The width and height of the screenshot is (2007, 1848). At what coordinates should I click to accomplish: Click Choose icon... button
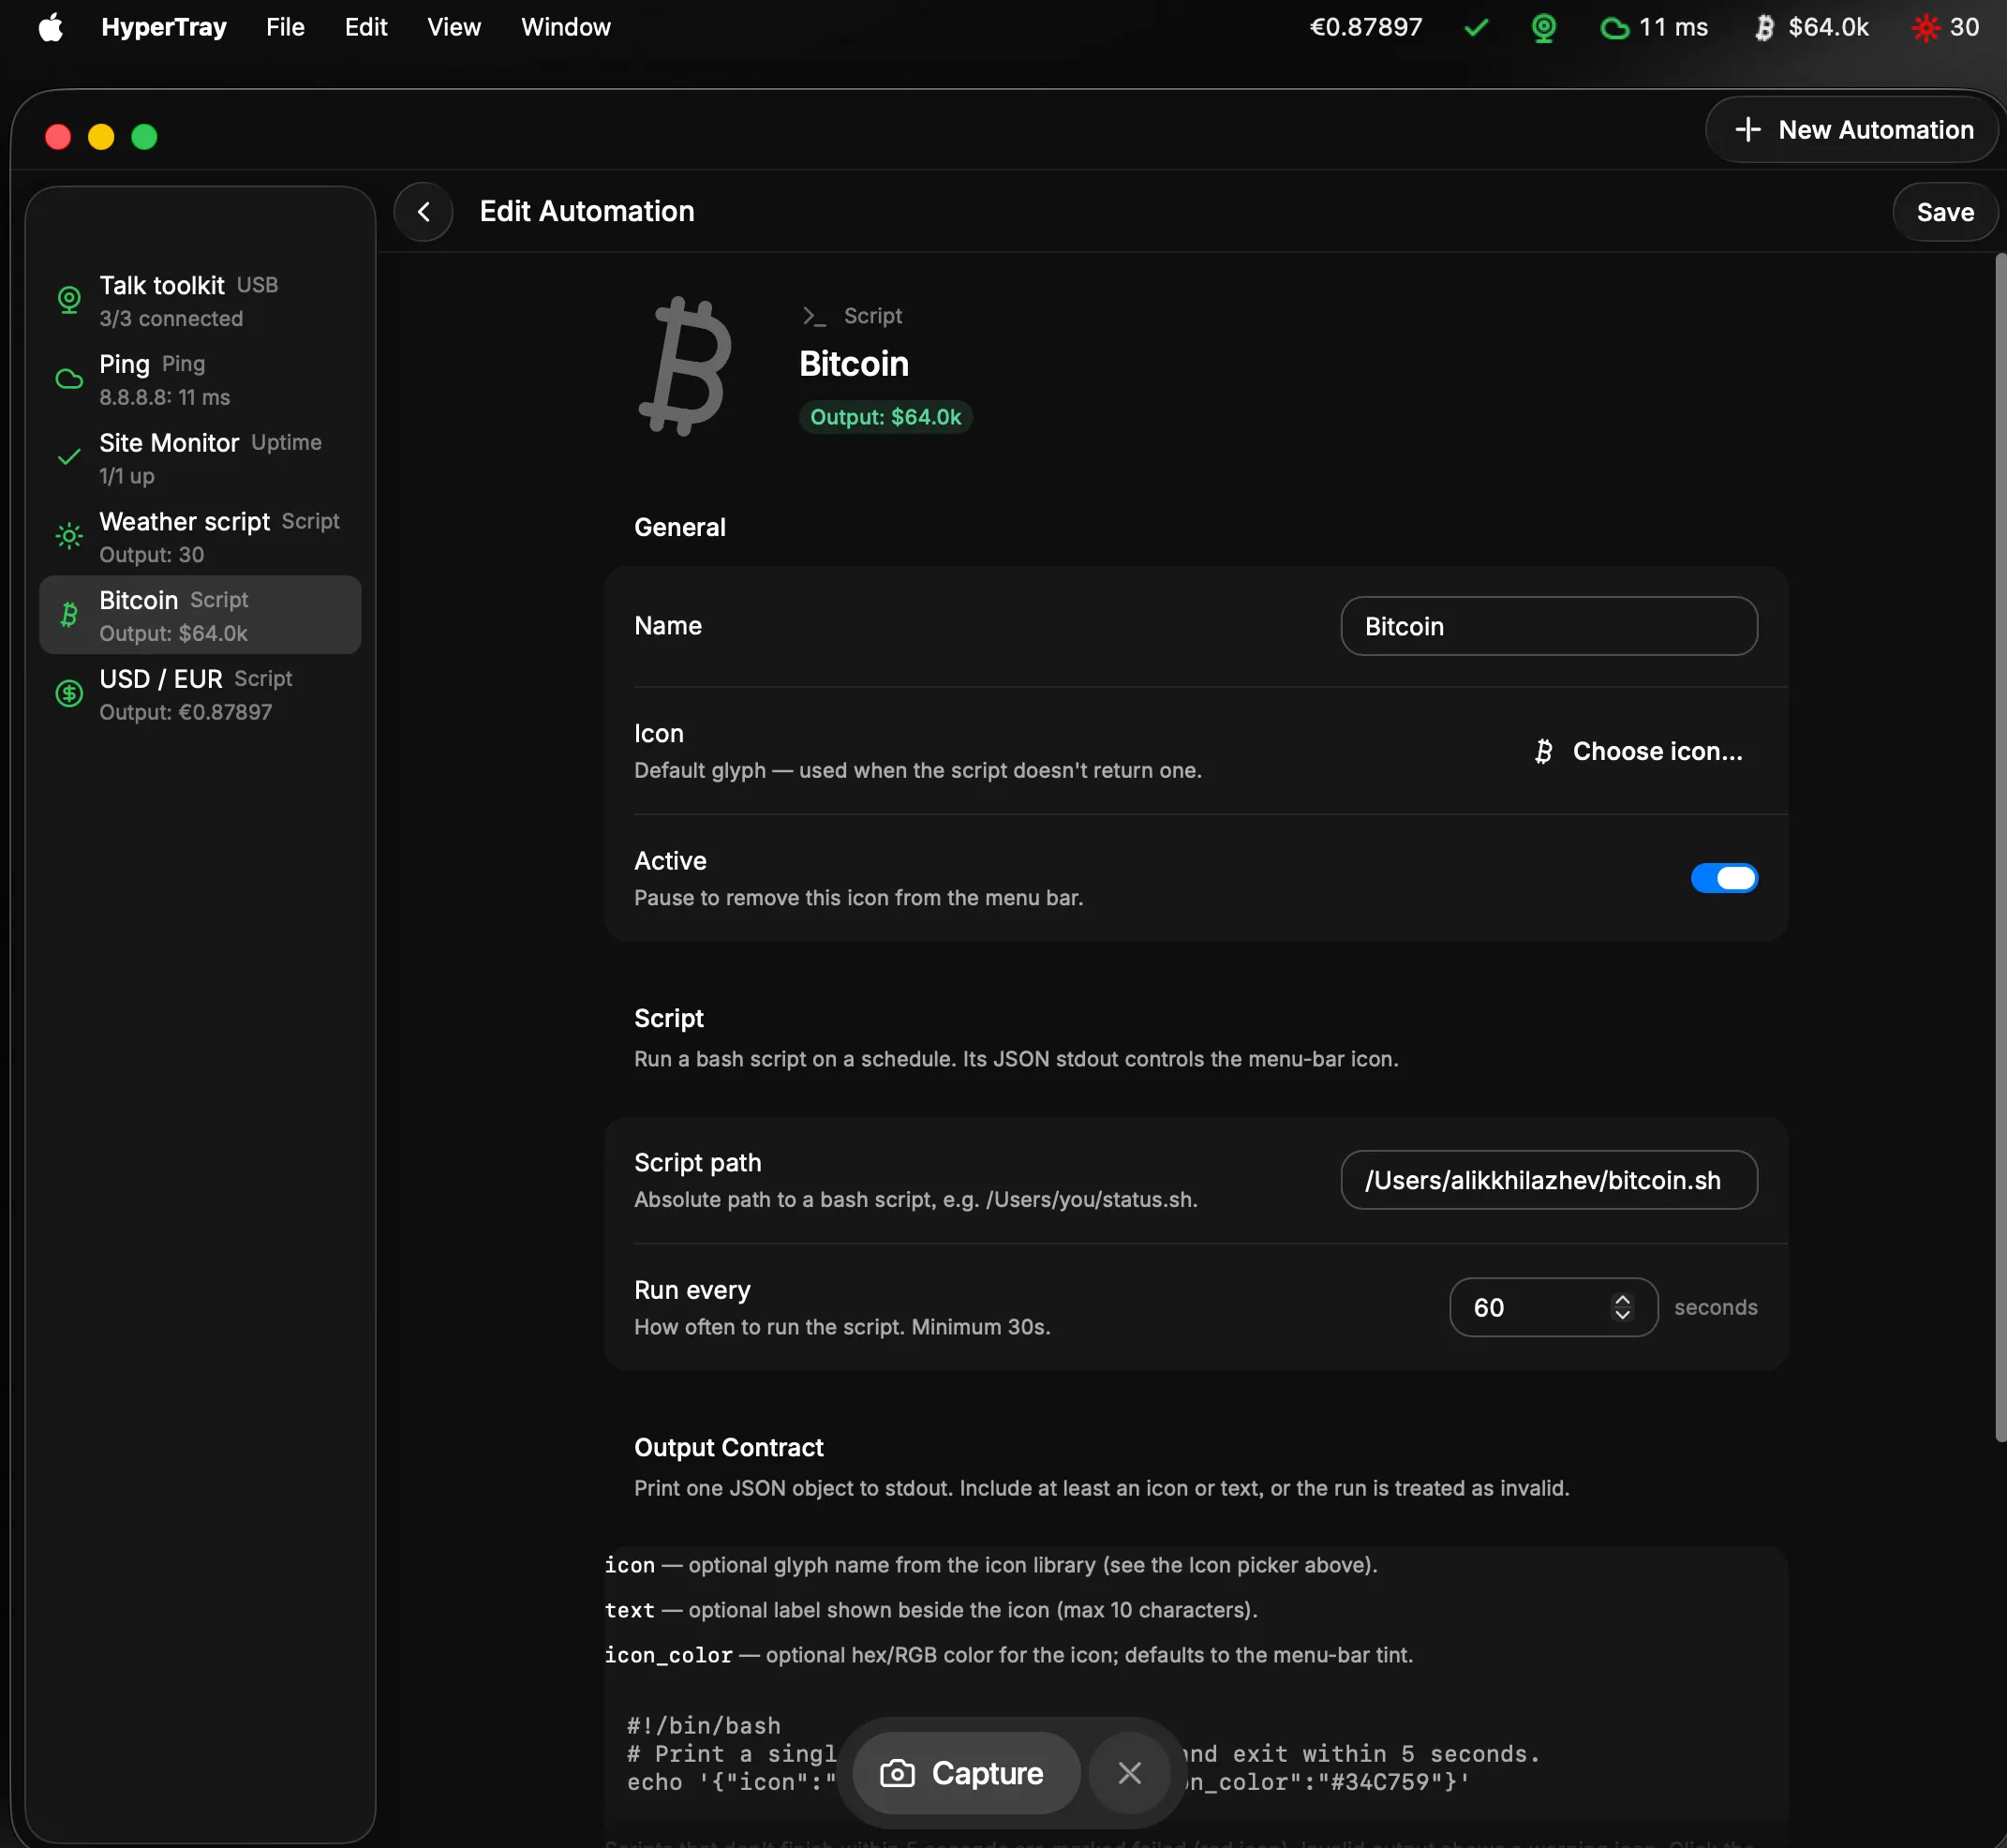pos(1639,751)
